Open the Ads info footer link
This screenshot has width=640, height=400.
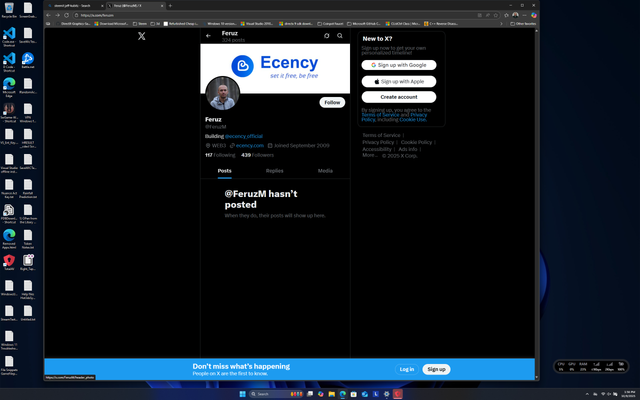[407, 149]
